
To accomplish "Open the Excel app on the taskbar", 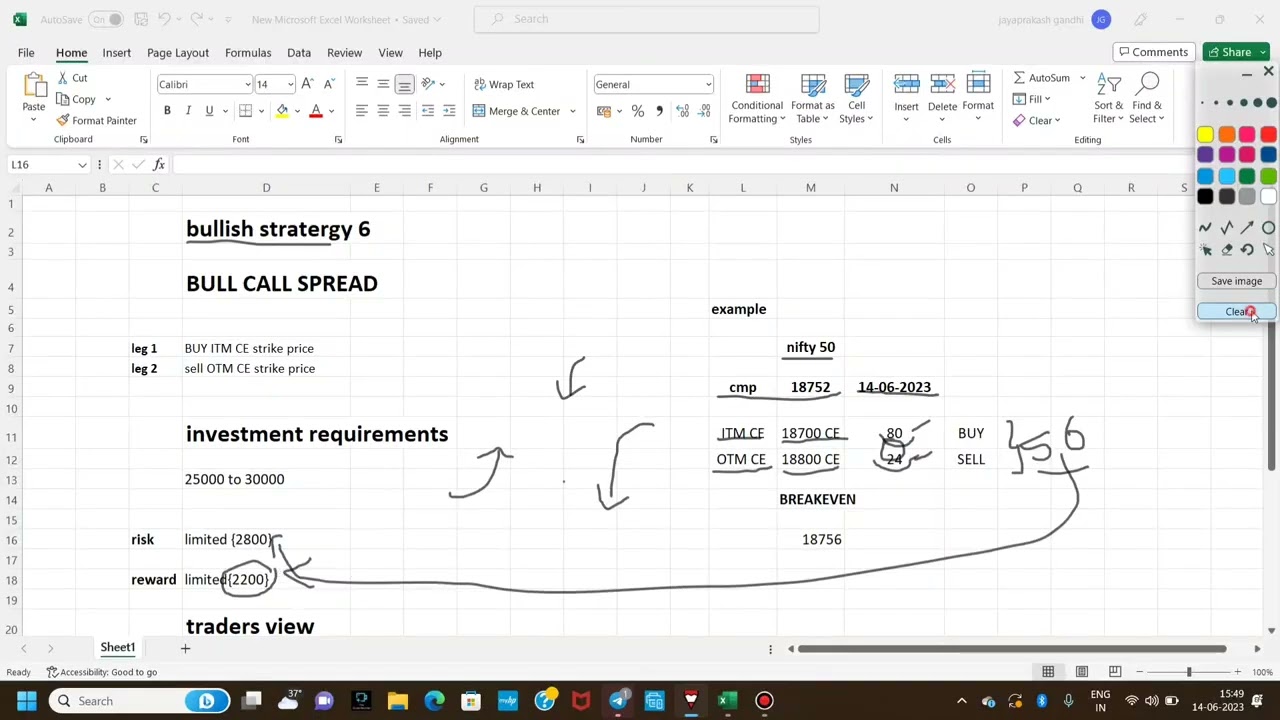I will click(727, 701).
